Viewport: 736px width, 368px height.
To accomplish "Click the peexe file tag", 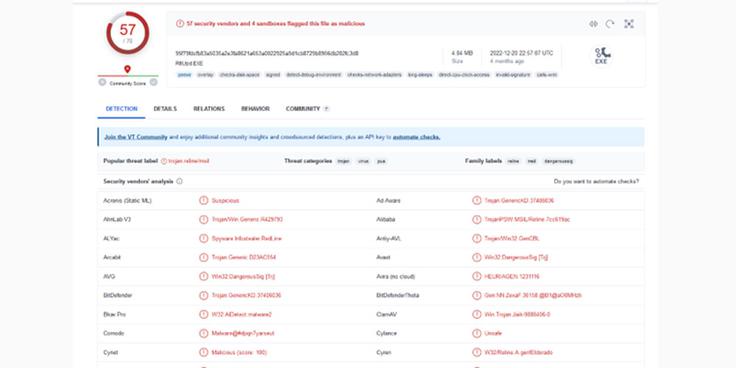I will [x=184, y=75].
